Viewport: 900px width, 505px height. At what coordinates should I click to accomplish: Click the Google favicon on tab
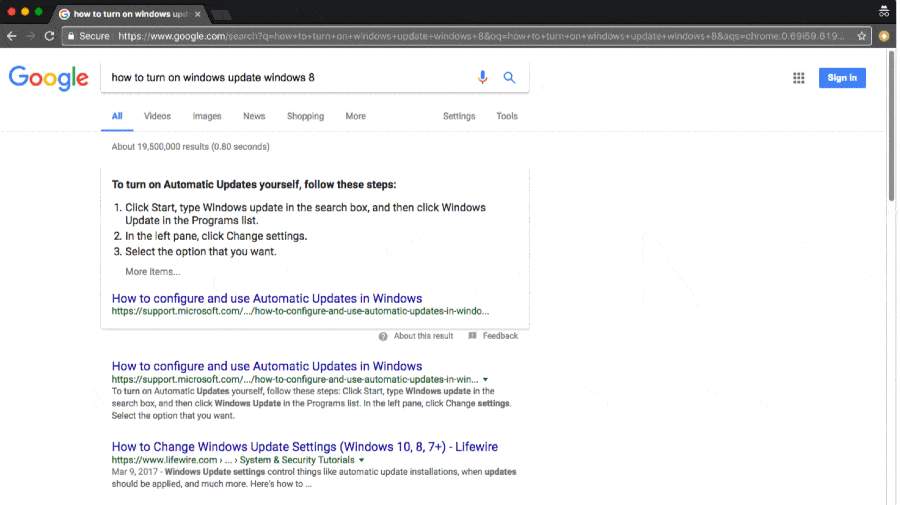64,14
